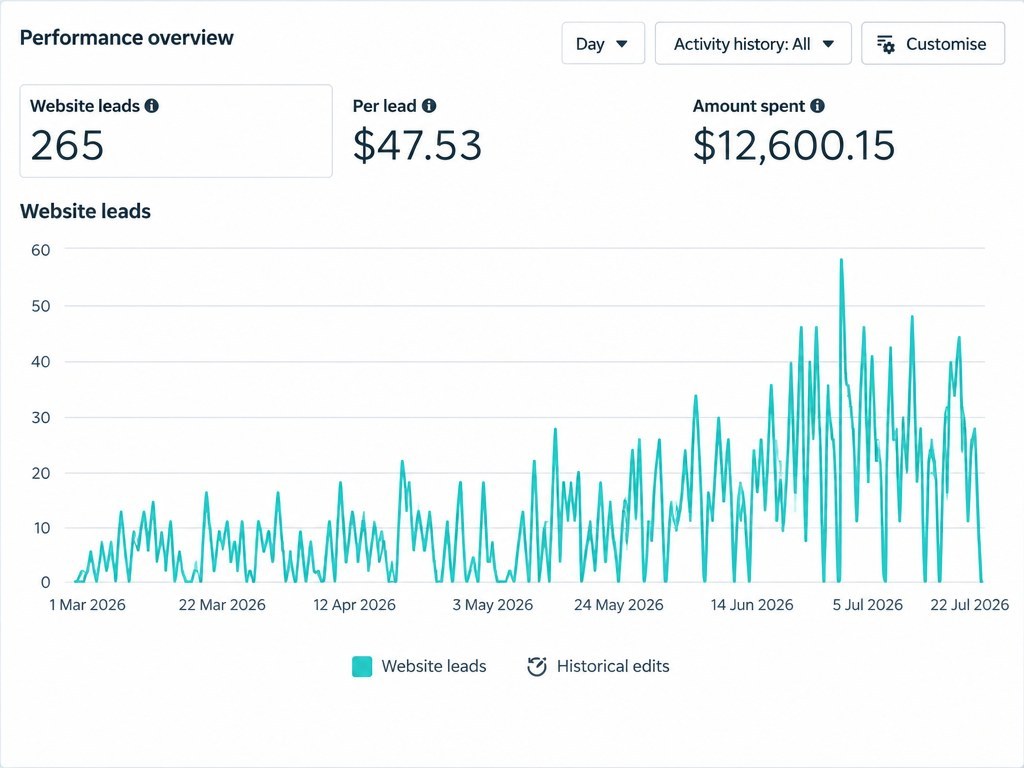The height and width of the screenshot is (768, 1024).
Task: Click the 40 y-axis label
Action: [40, 362]
